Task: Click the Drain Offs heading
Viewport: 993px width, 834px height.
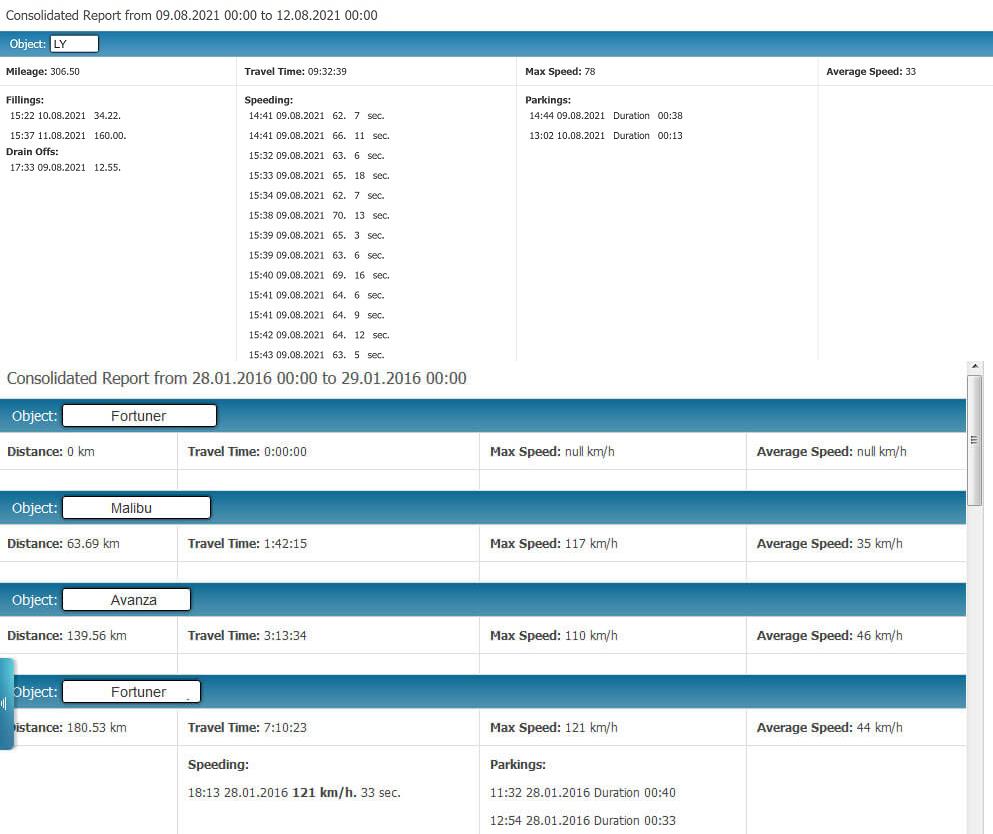Action: coord(32,151)
